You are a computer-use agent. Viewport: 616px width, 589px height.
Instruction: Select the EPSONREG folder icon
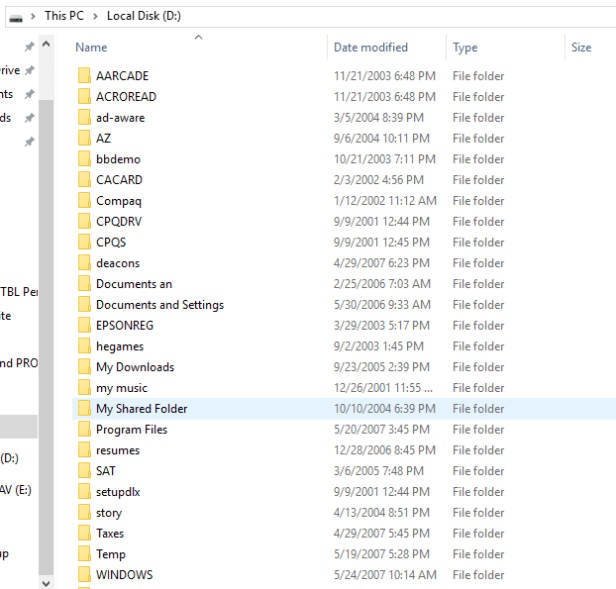(x=84, y=326)
